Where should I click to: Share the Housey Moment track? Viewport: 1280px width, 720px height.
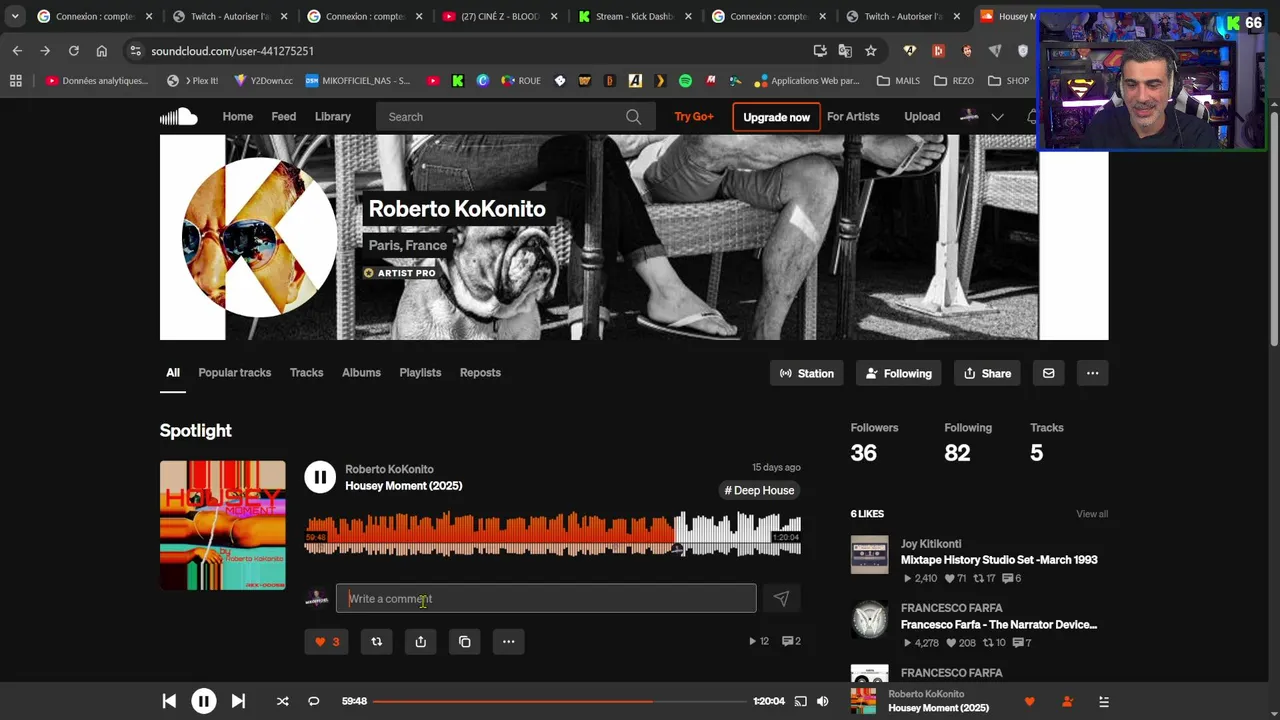coord(420,642)
